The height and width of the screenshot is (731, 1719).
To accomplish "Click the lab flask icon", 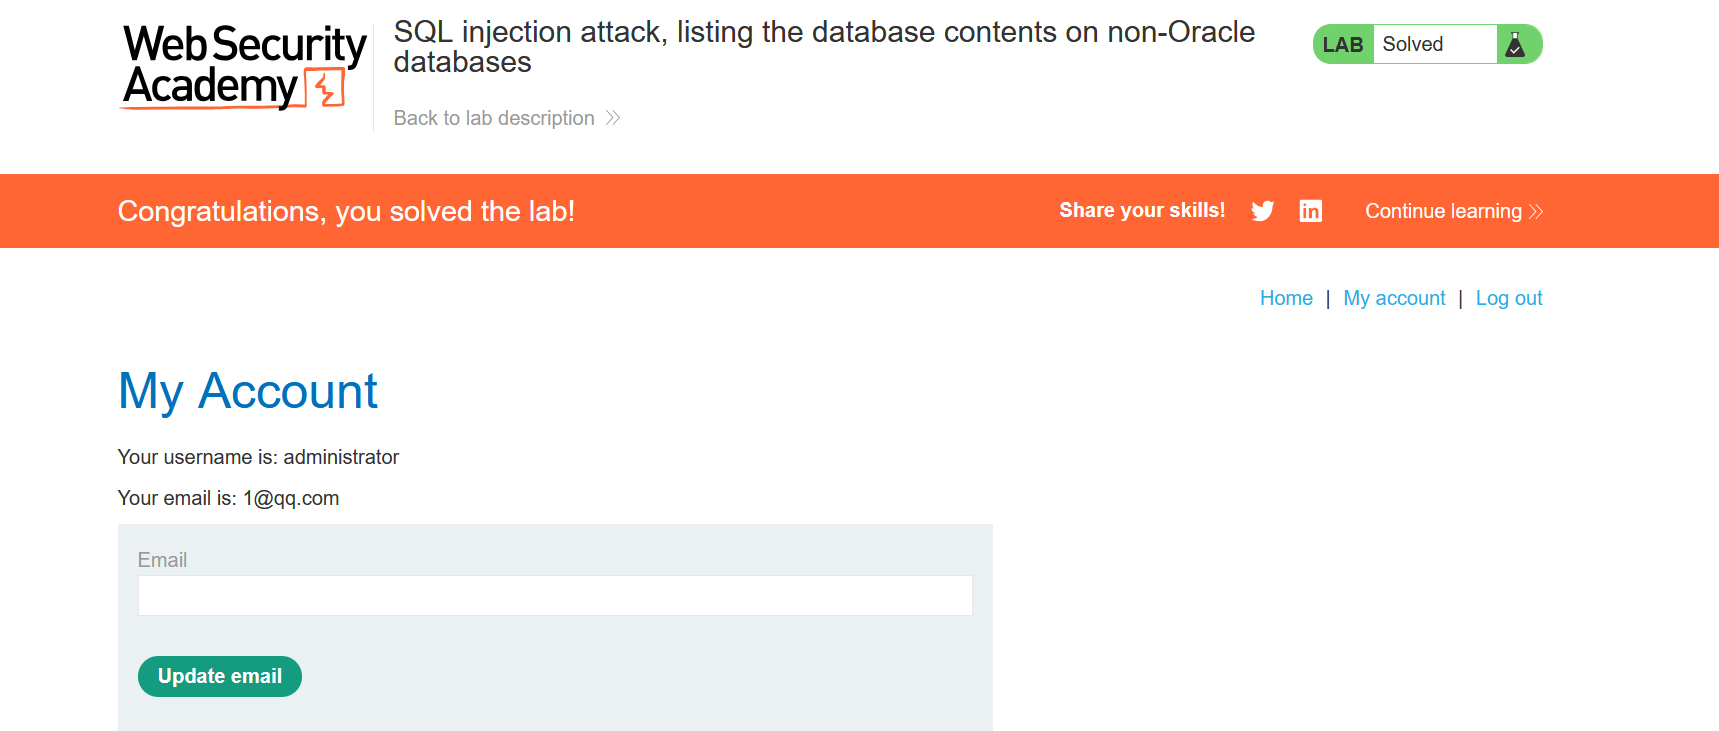I will (x=1516, y=45).
